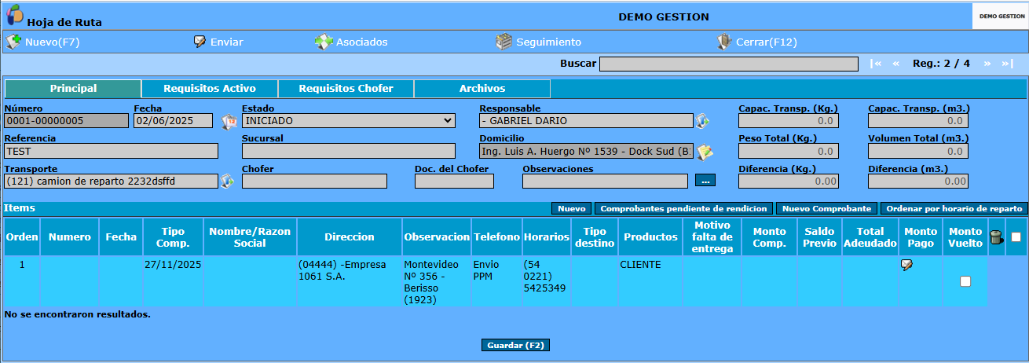Click the Nuevo button in Items bar

(571, 209)
